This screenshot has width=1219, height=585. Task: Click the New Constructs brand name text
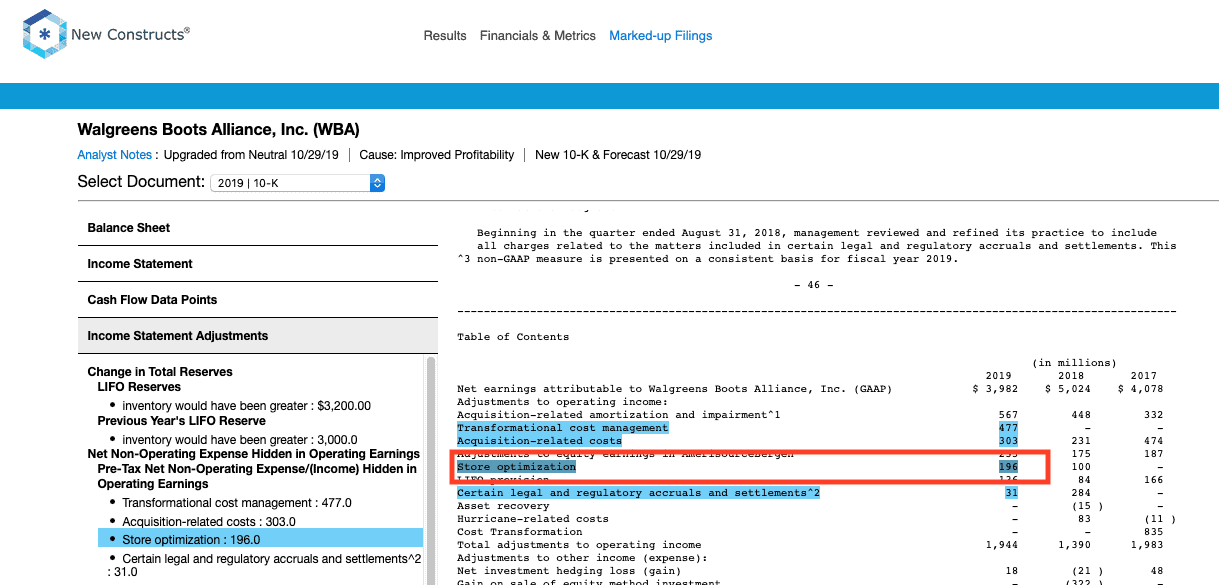(131, 35)
